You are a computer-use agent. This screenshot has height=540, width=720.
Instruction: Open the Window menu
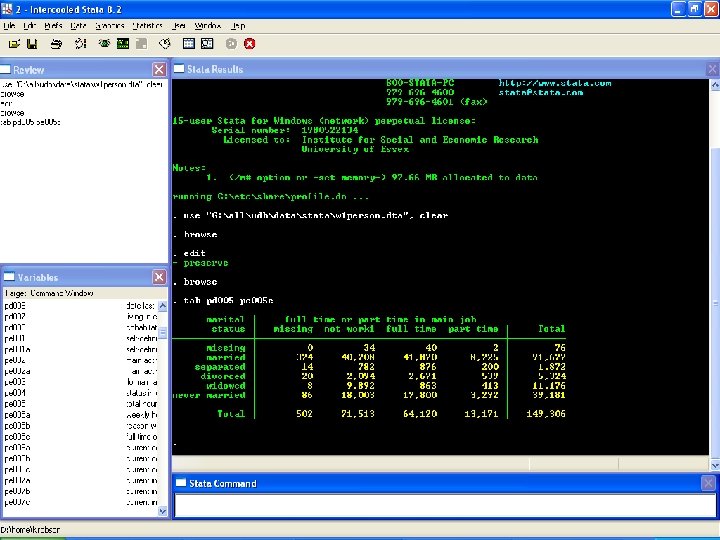click(x=208, y=26)
